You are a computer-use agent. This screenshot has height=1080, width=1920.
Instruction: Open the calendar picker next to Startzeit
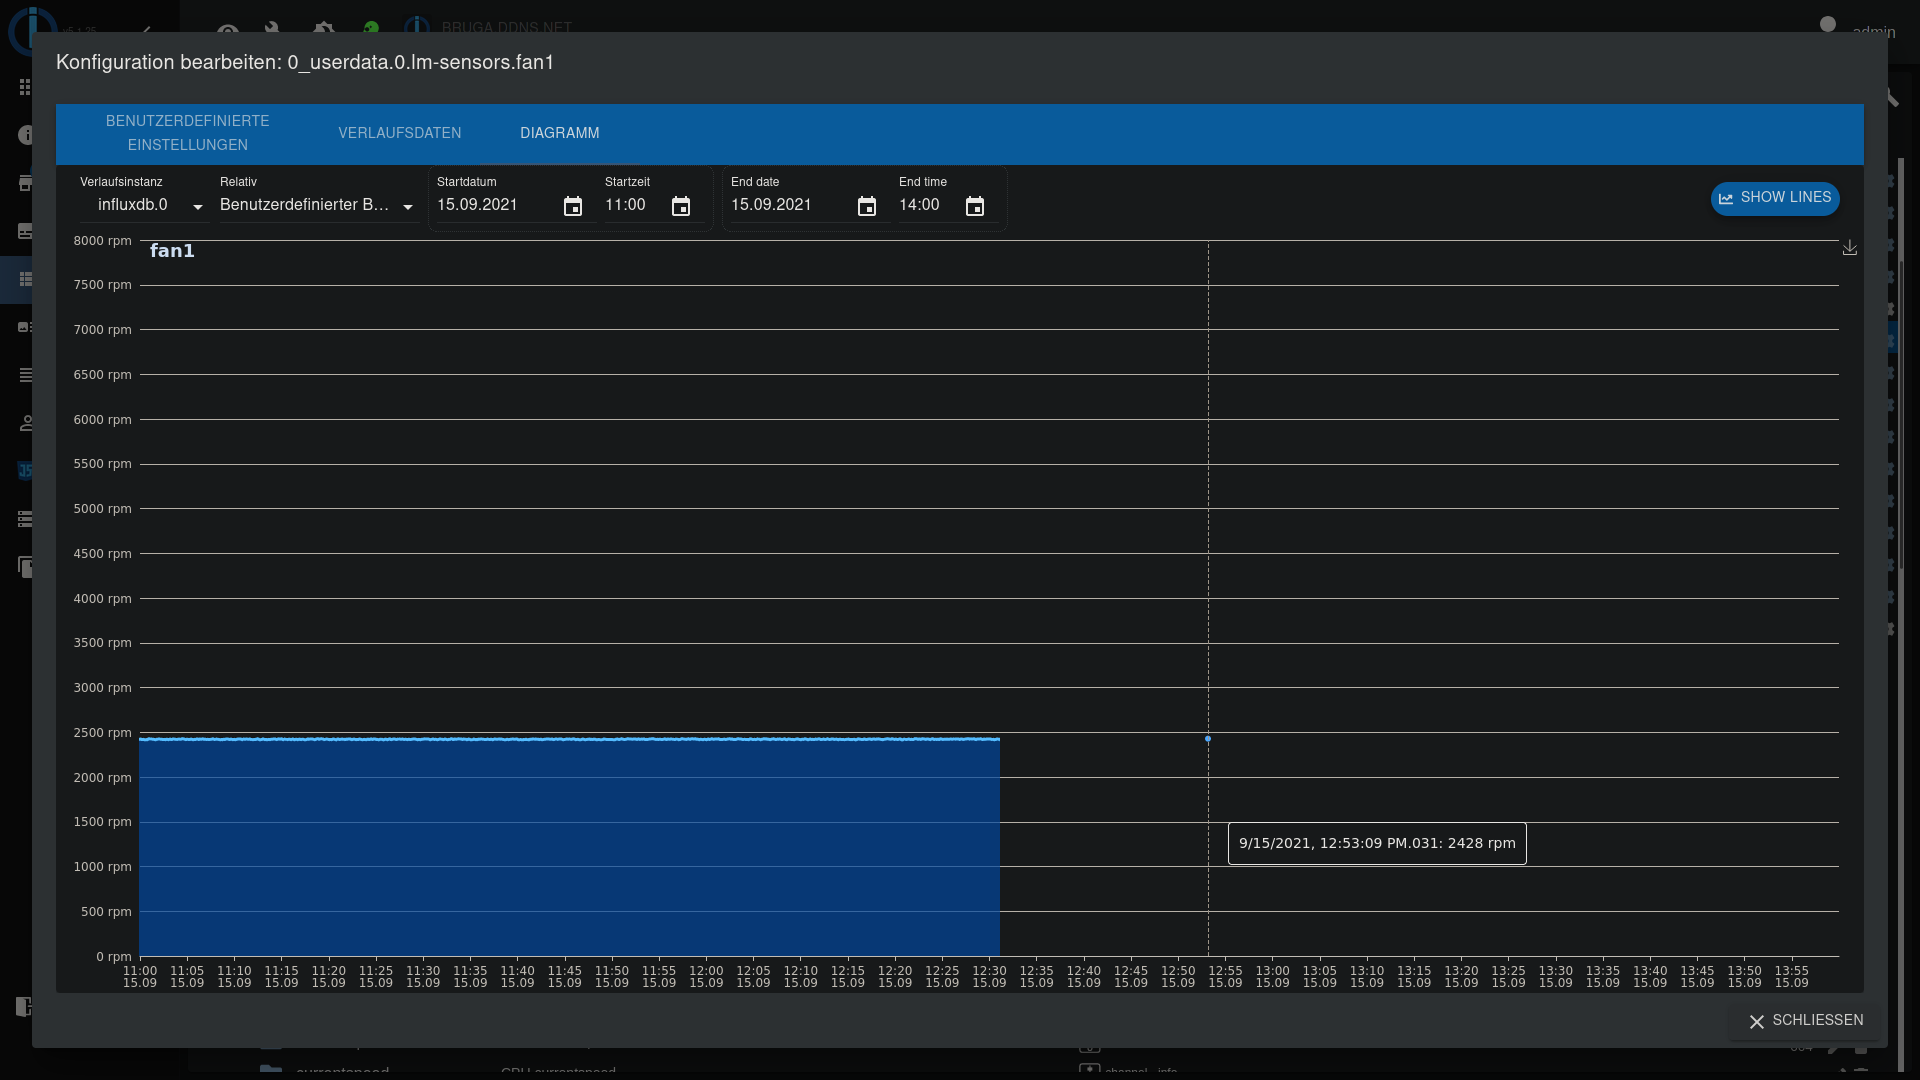click(x=680, y=206)
